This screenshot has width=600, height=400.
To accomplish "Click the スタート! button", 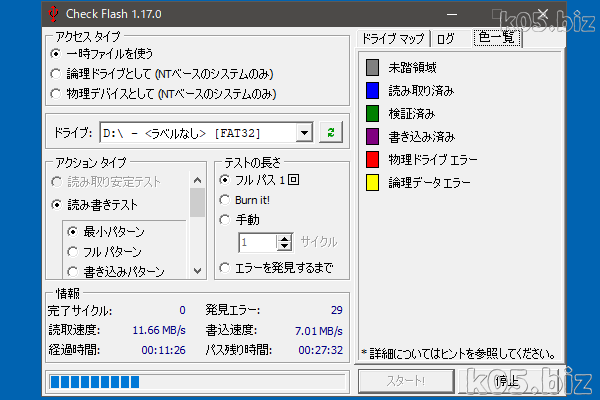I will click(406, 381).
